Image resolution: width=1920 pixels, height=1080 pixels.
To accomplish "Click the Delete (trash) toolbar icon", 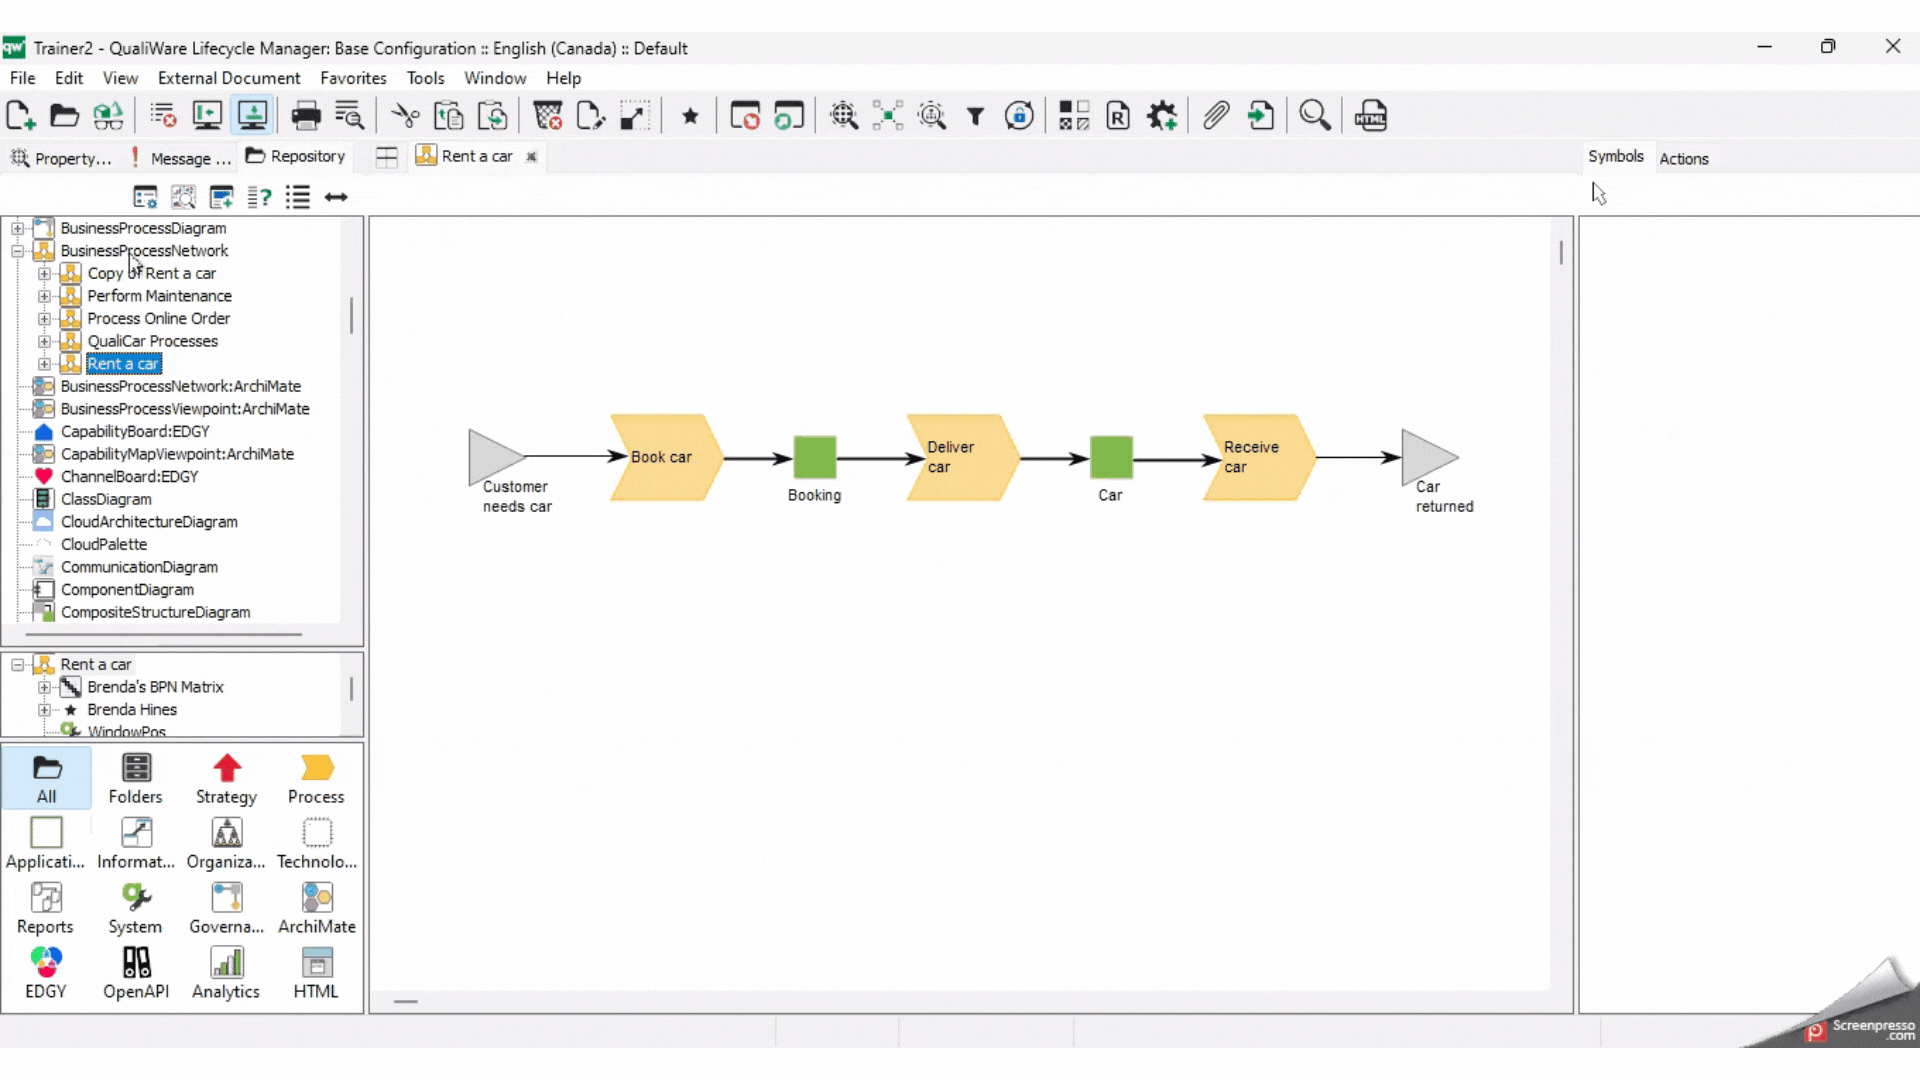I will [x=547, y=115].
